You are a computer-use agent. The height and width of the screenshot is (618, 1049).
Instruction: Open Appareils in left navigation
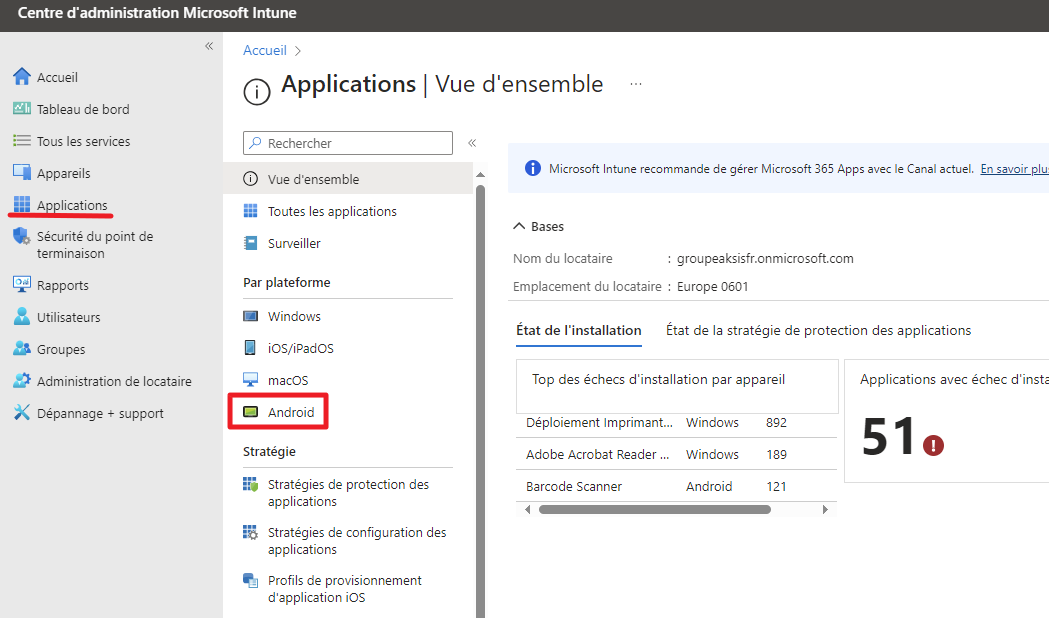64,173
